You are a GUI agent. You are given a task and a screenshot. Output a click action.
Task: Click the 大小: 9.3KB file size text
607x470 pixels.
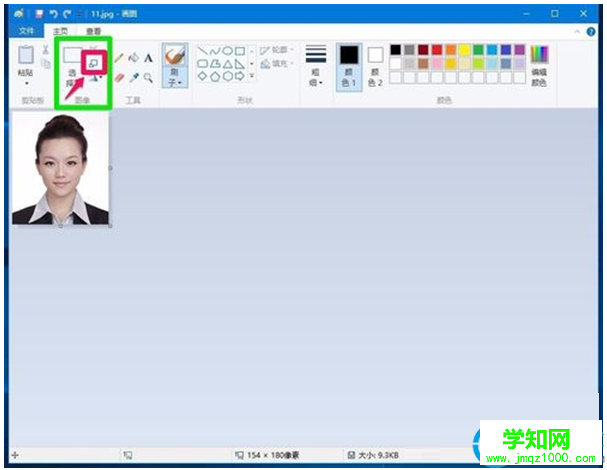pyautogui.click(x=378, y=455)
